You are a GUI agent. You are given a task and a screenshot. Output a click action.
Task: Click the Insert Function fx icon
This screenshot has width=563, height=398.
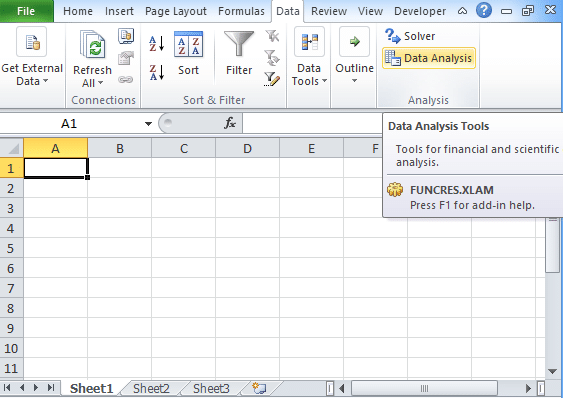tap(230, 123)
